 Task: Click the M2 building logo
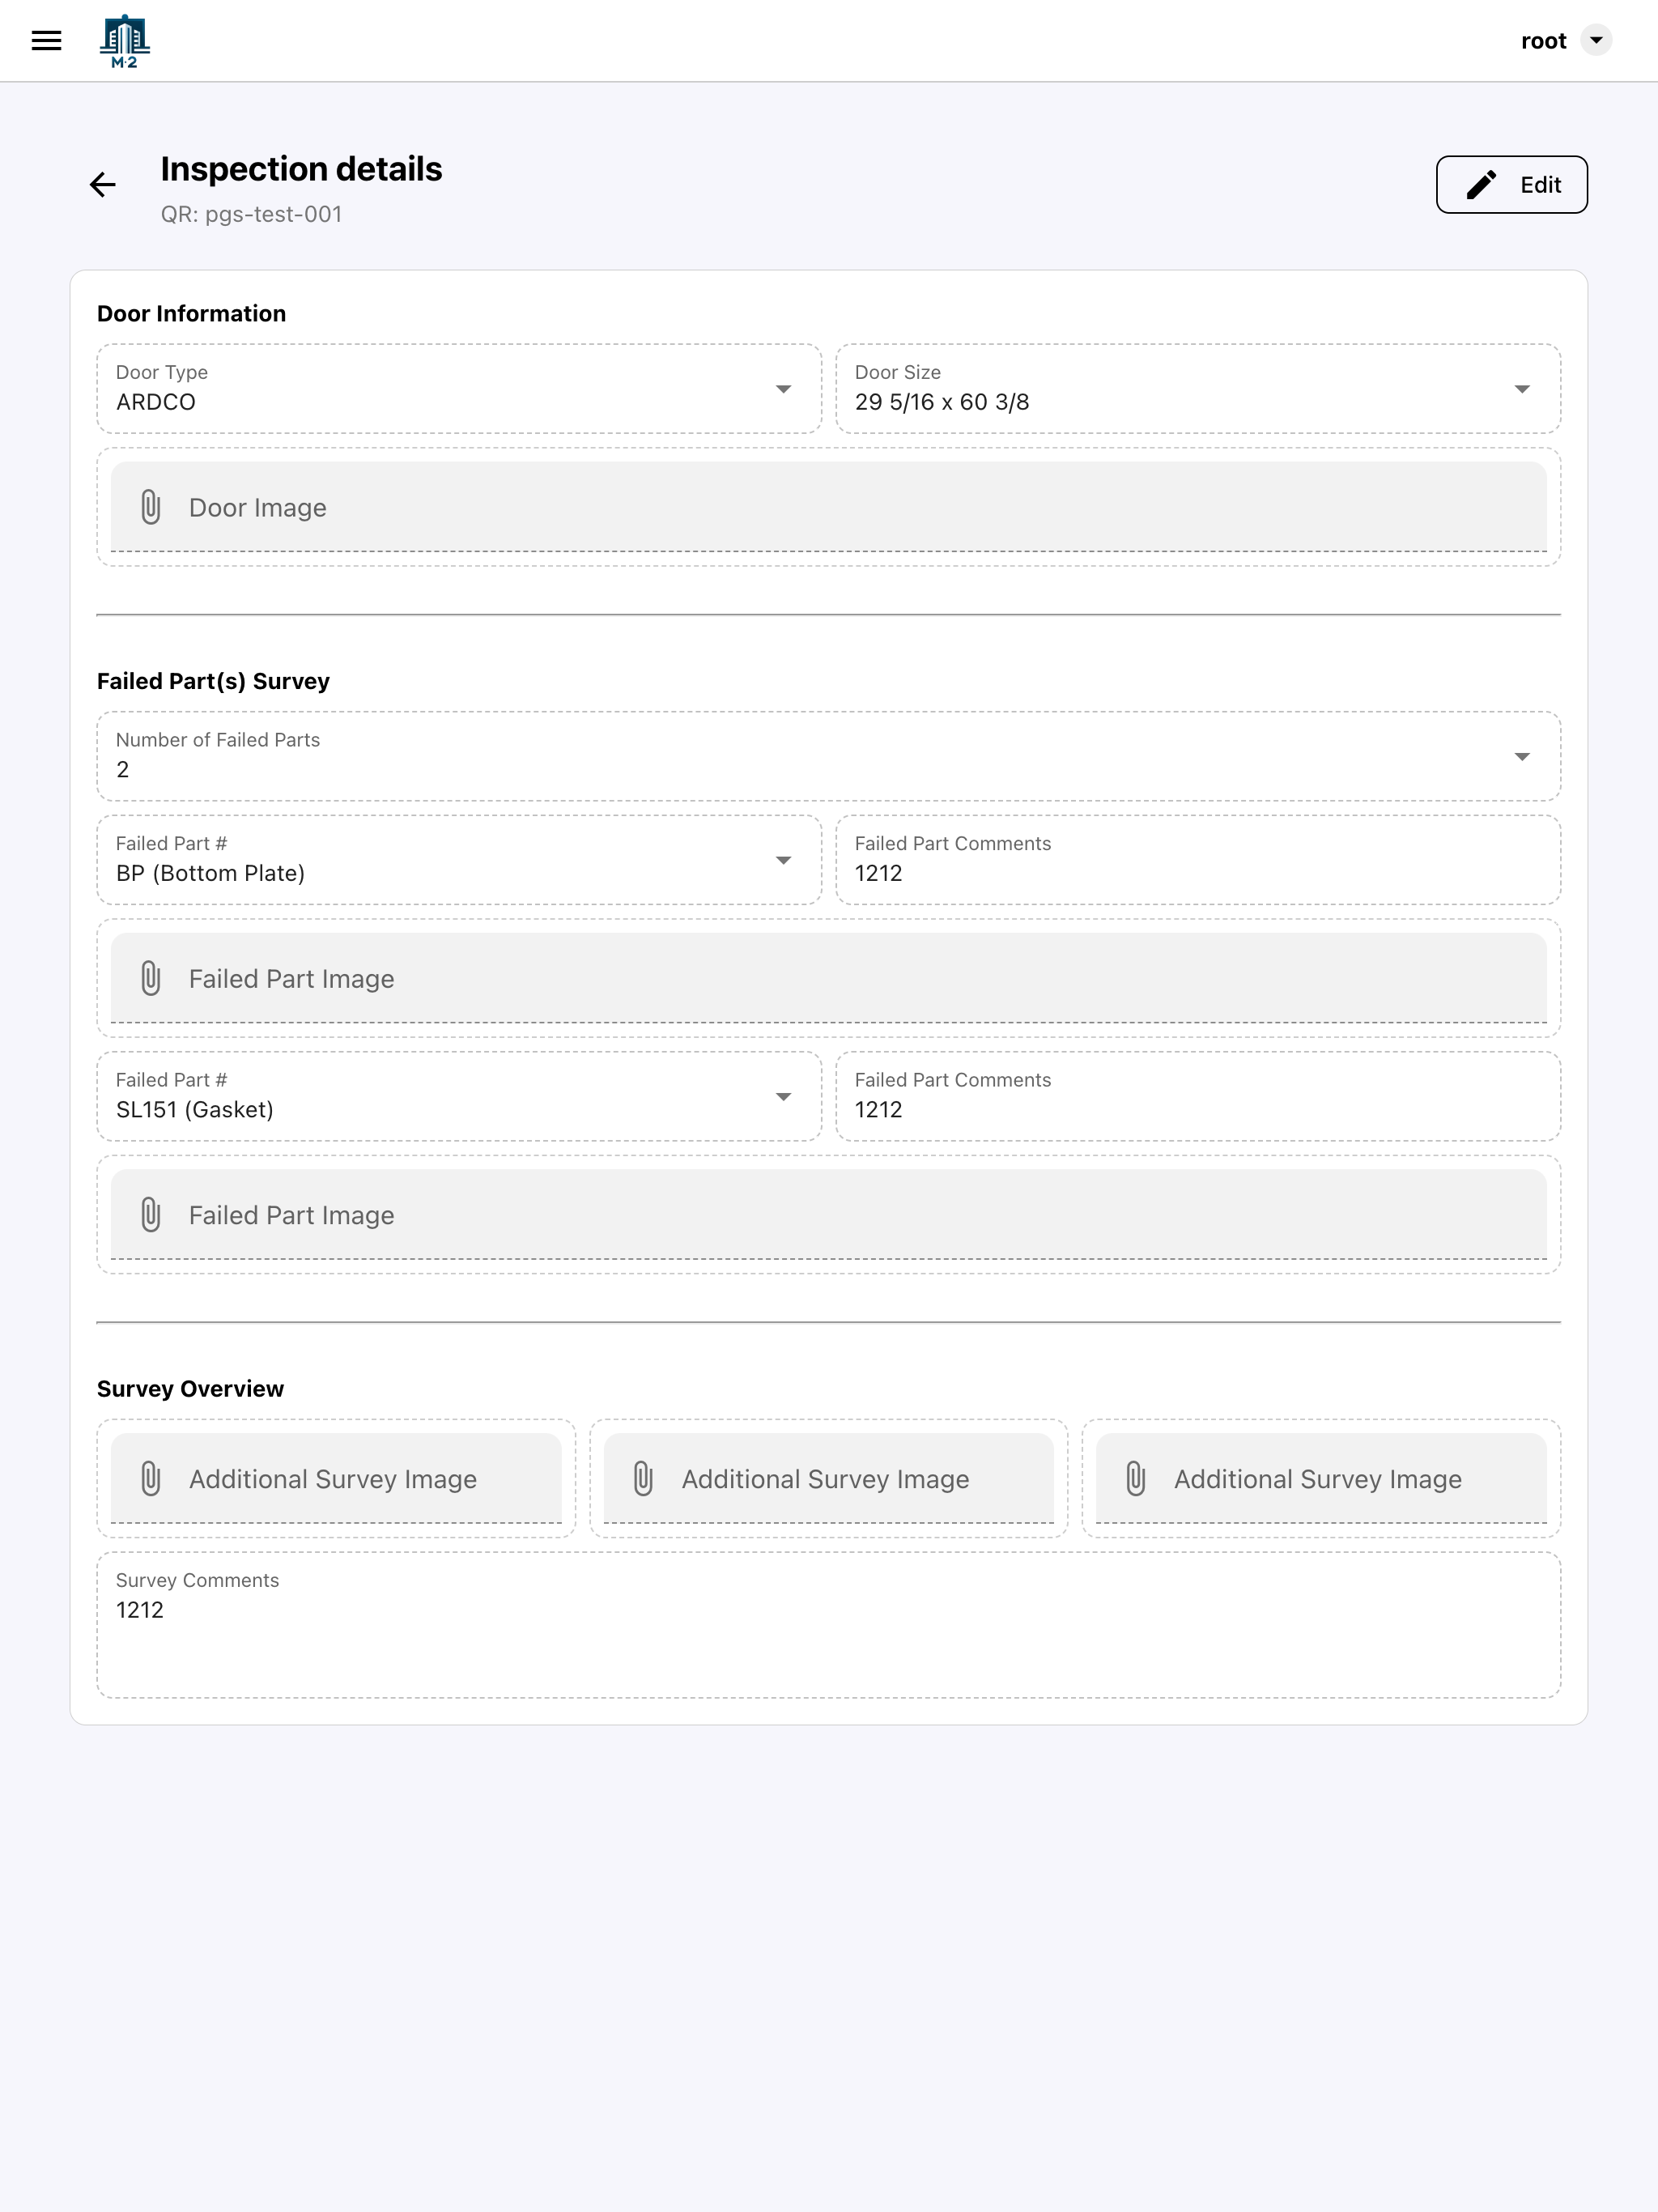pos(125,41)
